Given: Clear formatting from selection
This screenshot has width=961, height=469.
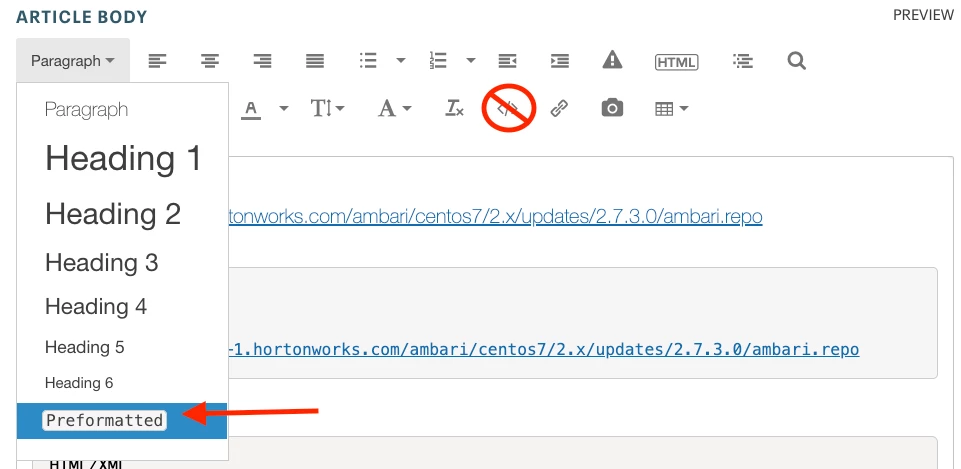Looking at the screenshot, I should 454,109.
